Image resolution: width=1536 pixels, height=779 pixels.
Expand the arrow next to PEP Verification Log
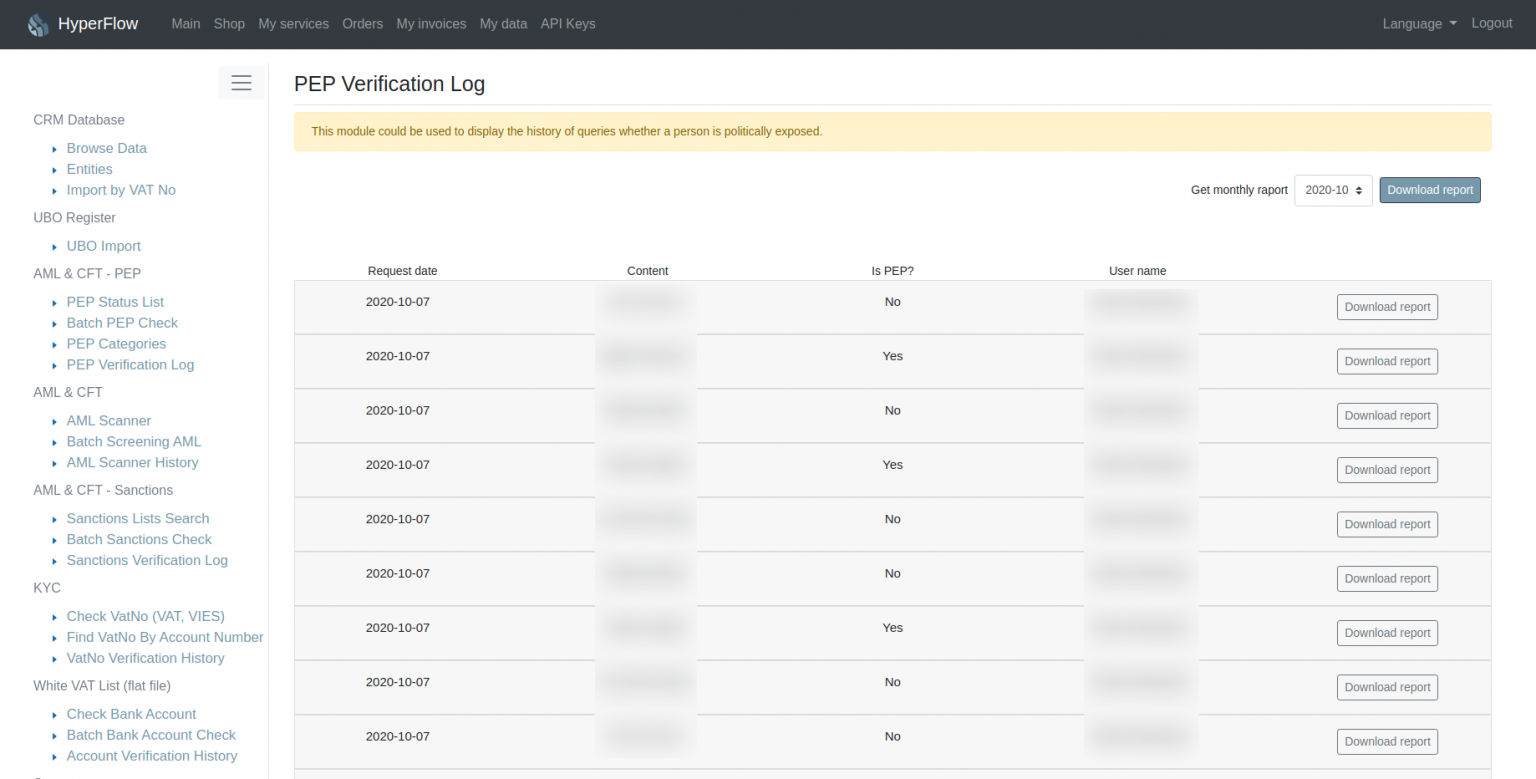point(55,365)
